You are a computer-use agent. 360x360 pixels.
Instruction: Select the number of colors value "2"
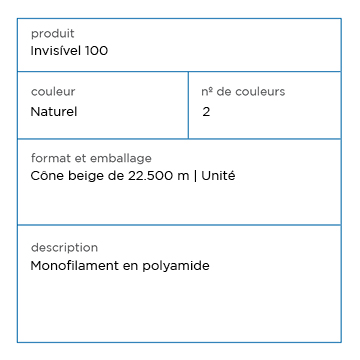pyautogui.click(x=206, y=112)
